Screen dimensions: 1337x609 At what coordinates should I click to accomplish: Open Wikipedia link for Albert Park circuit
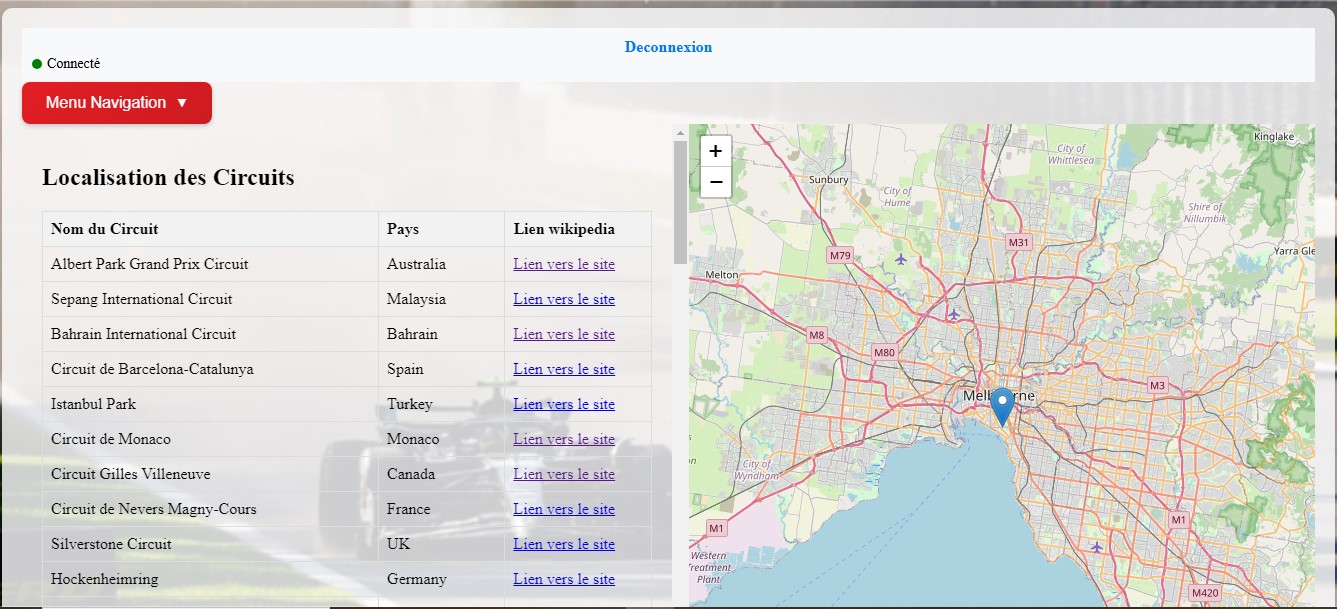click(x=564, y=264)
